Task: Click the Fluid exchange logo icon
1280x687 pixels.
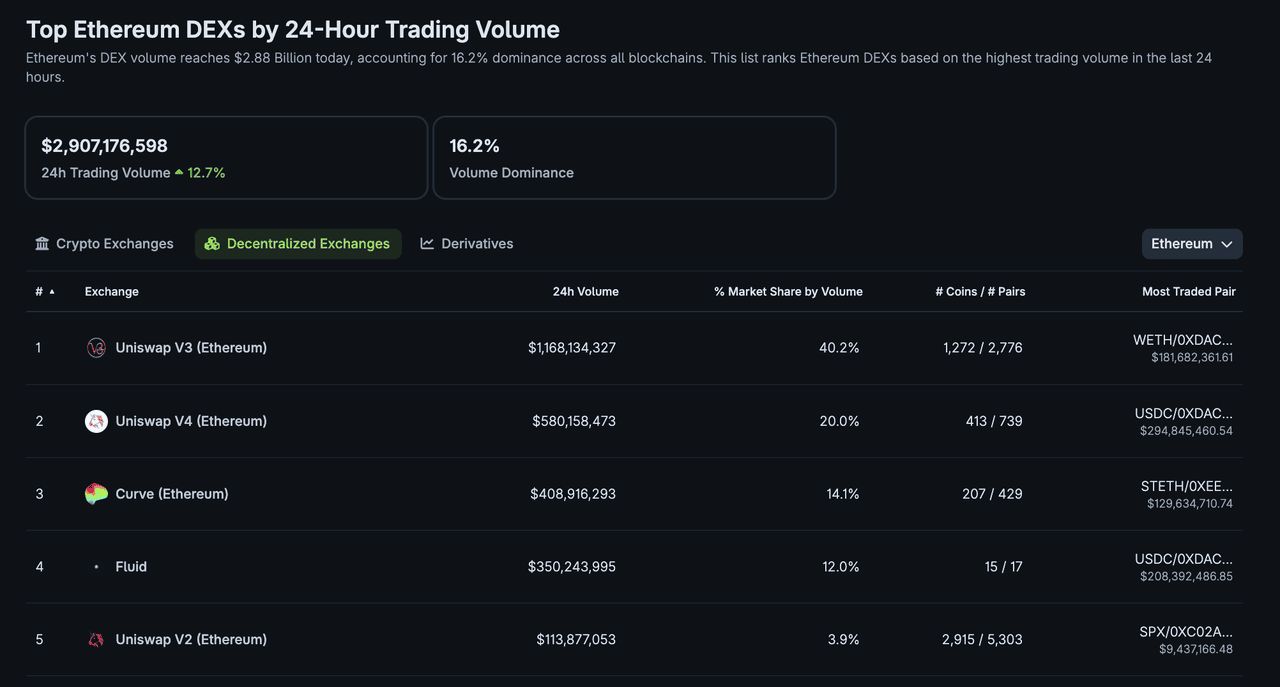Action: (96, 567)
